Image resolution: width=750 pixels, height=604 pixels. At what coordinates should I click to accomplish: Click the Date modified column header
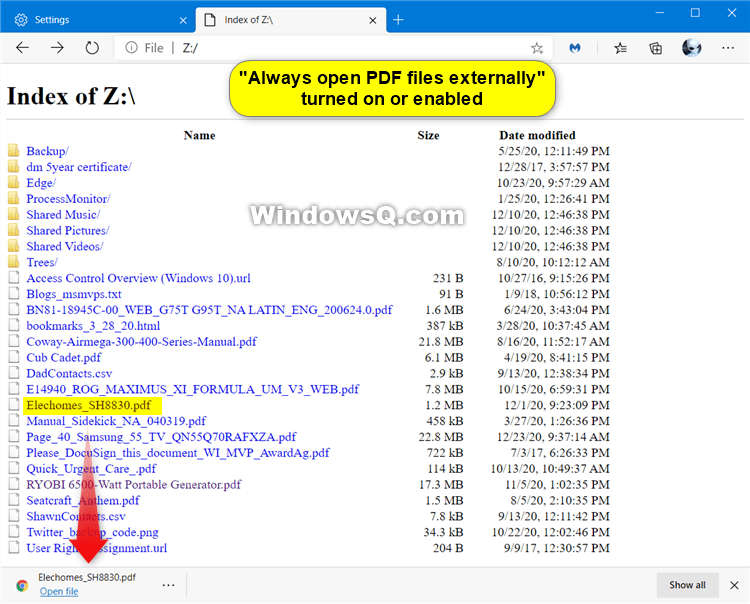pyautogui.click(x=537, y=135)
